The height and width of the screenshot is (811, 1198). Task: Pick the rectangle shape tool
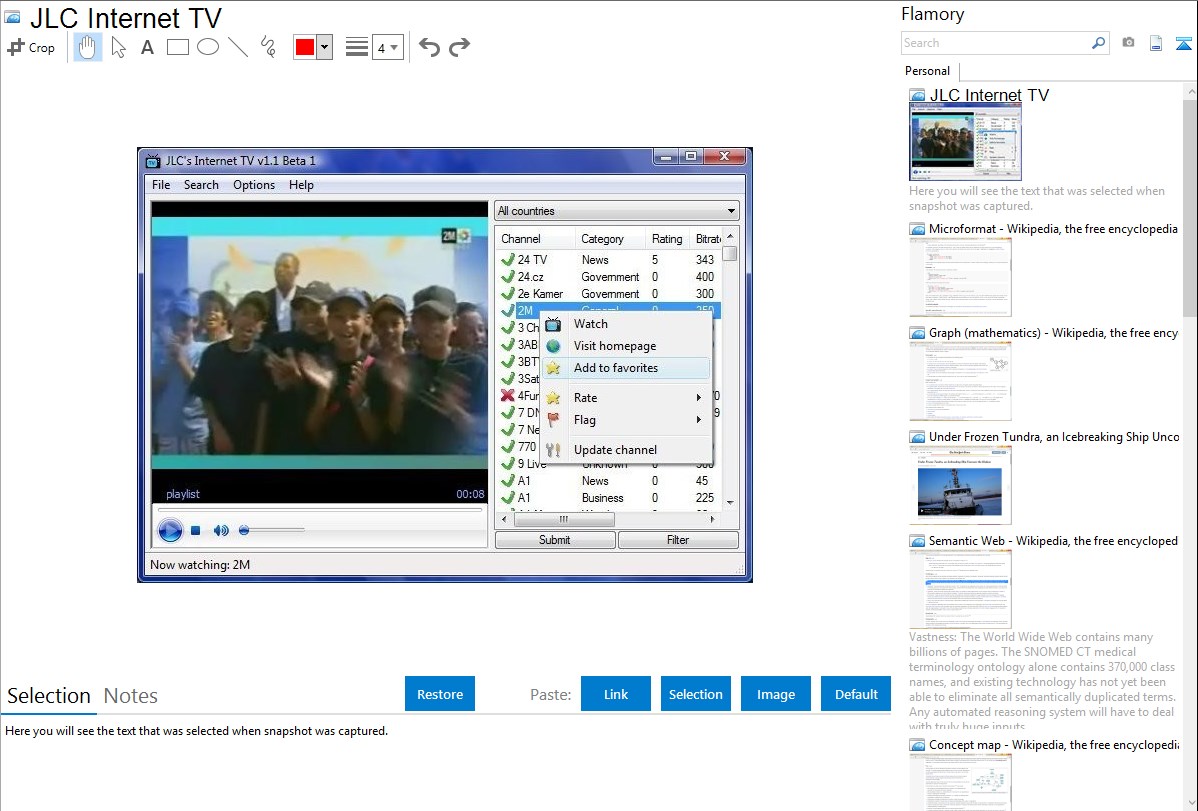pos(177,47)
